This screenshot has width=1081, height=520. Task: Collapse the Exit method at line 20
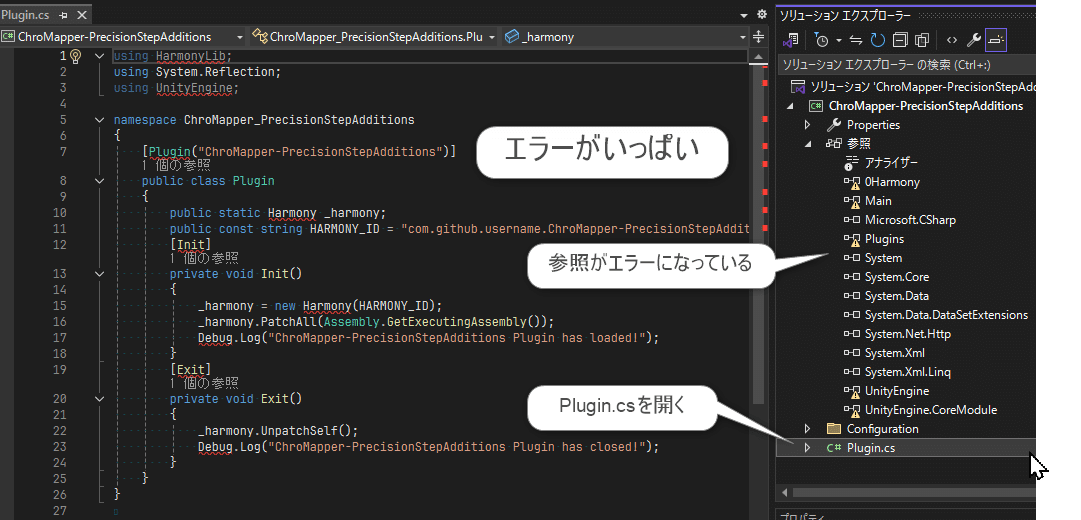tap(100, 399)
